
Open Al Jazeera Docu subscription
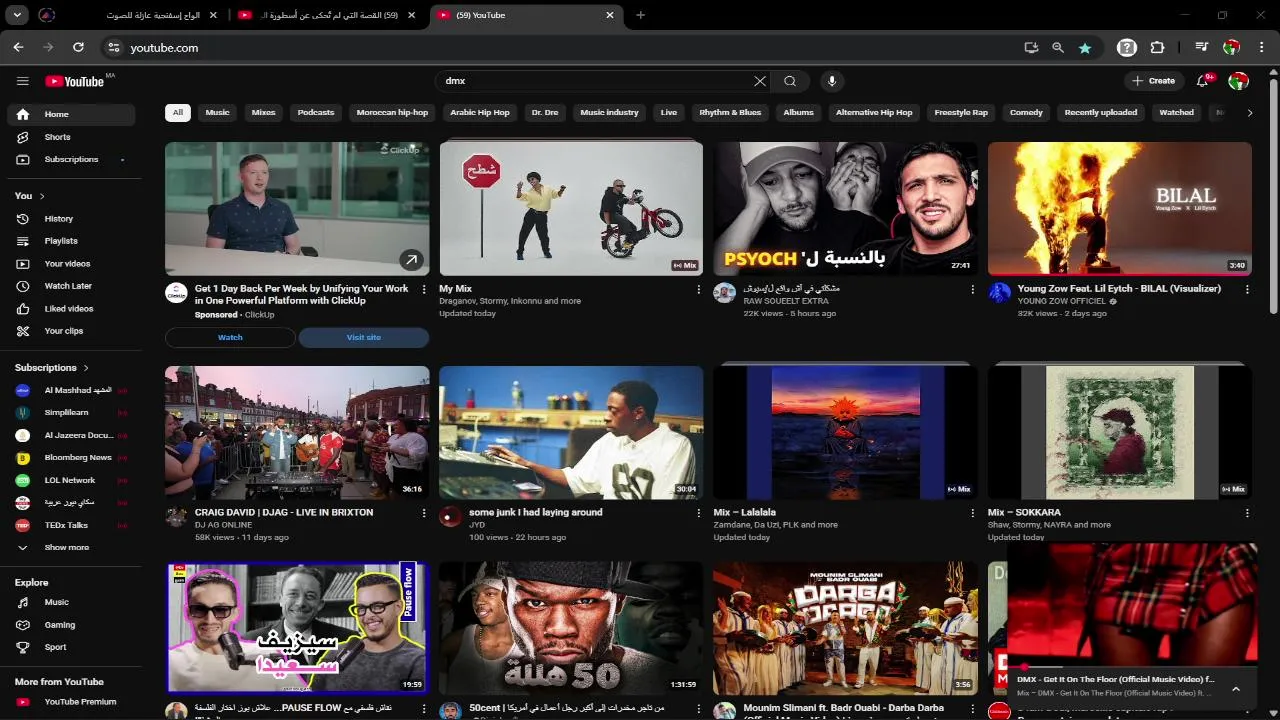click(x=70, y=435)
